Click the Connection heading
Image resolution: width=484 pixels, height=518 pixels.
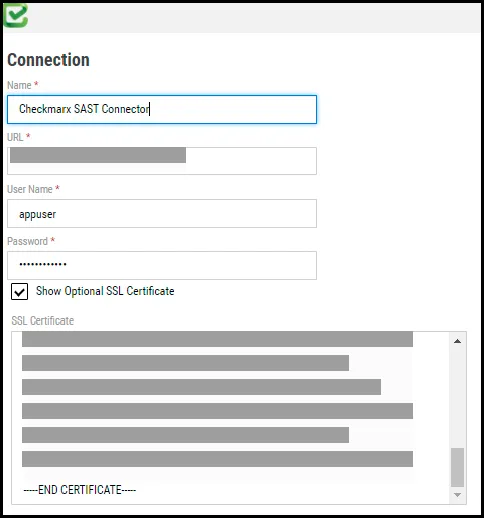pos(48,60)
